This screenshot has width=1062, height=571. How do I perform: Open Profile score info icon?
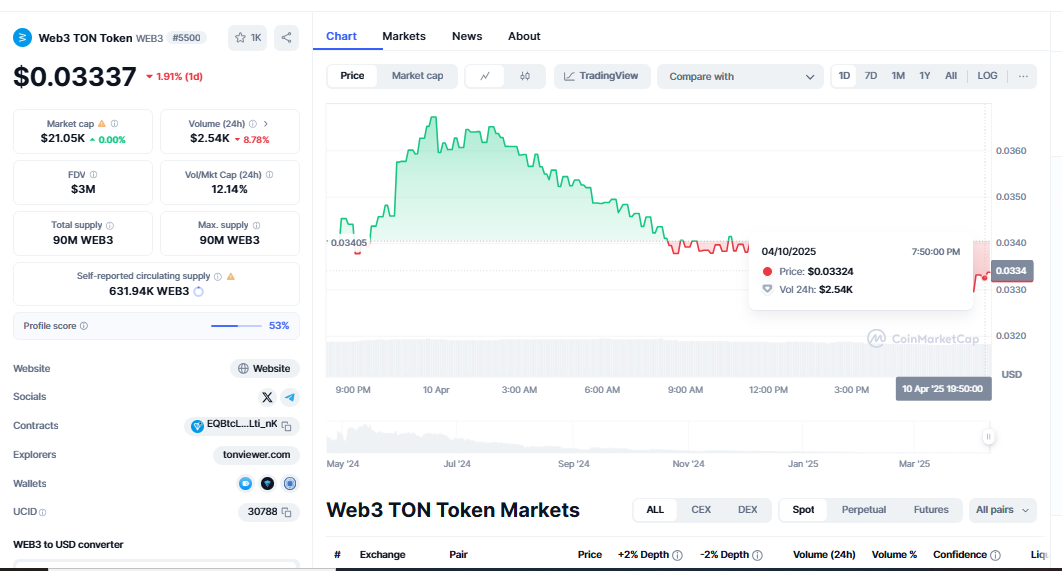coord(84,326)
